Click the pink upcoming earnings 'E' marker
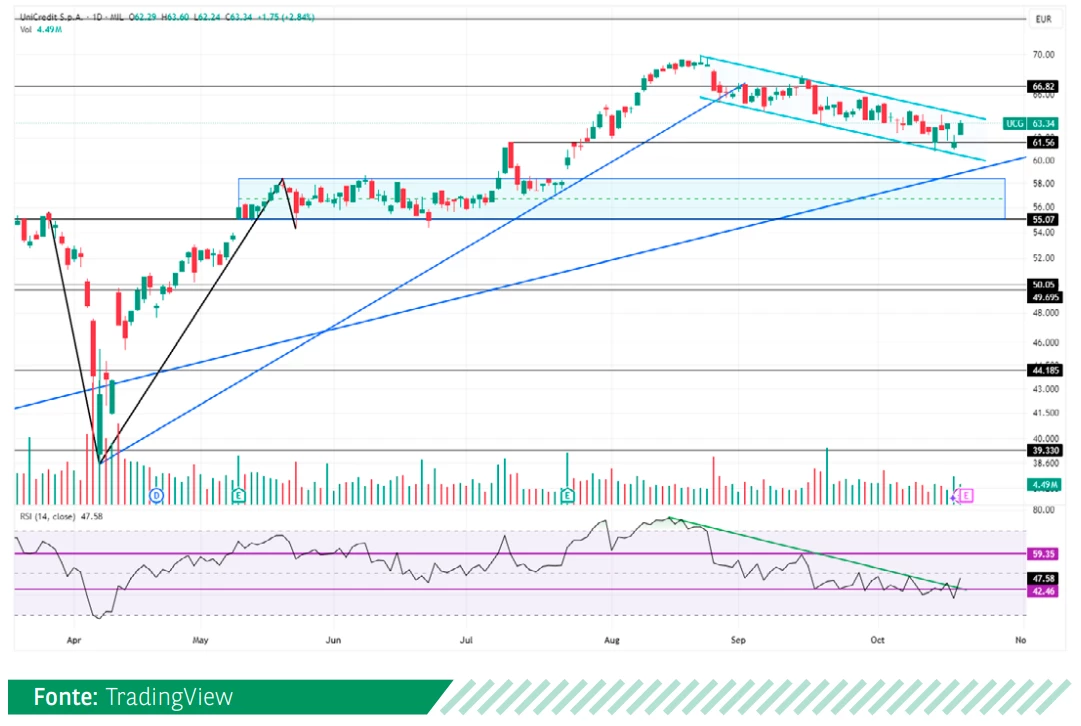The height and width of the screenshot is (726, 1081). pos(966,495)
